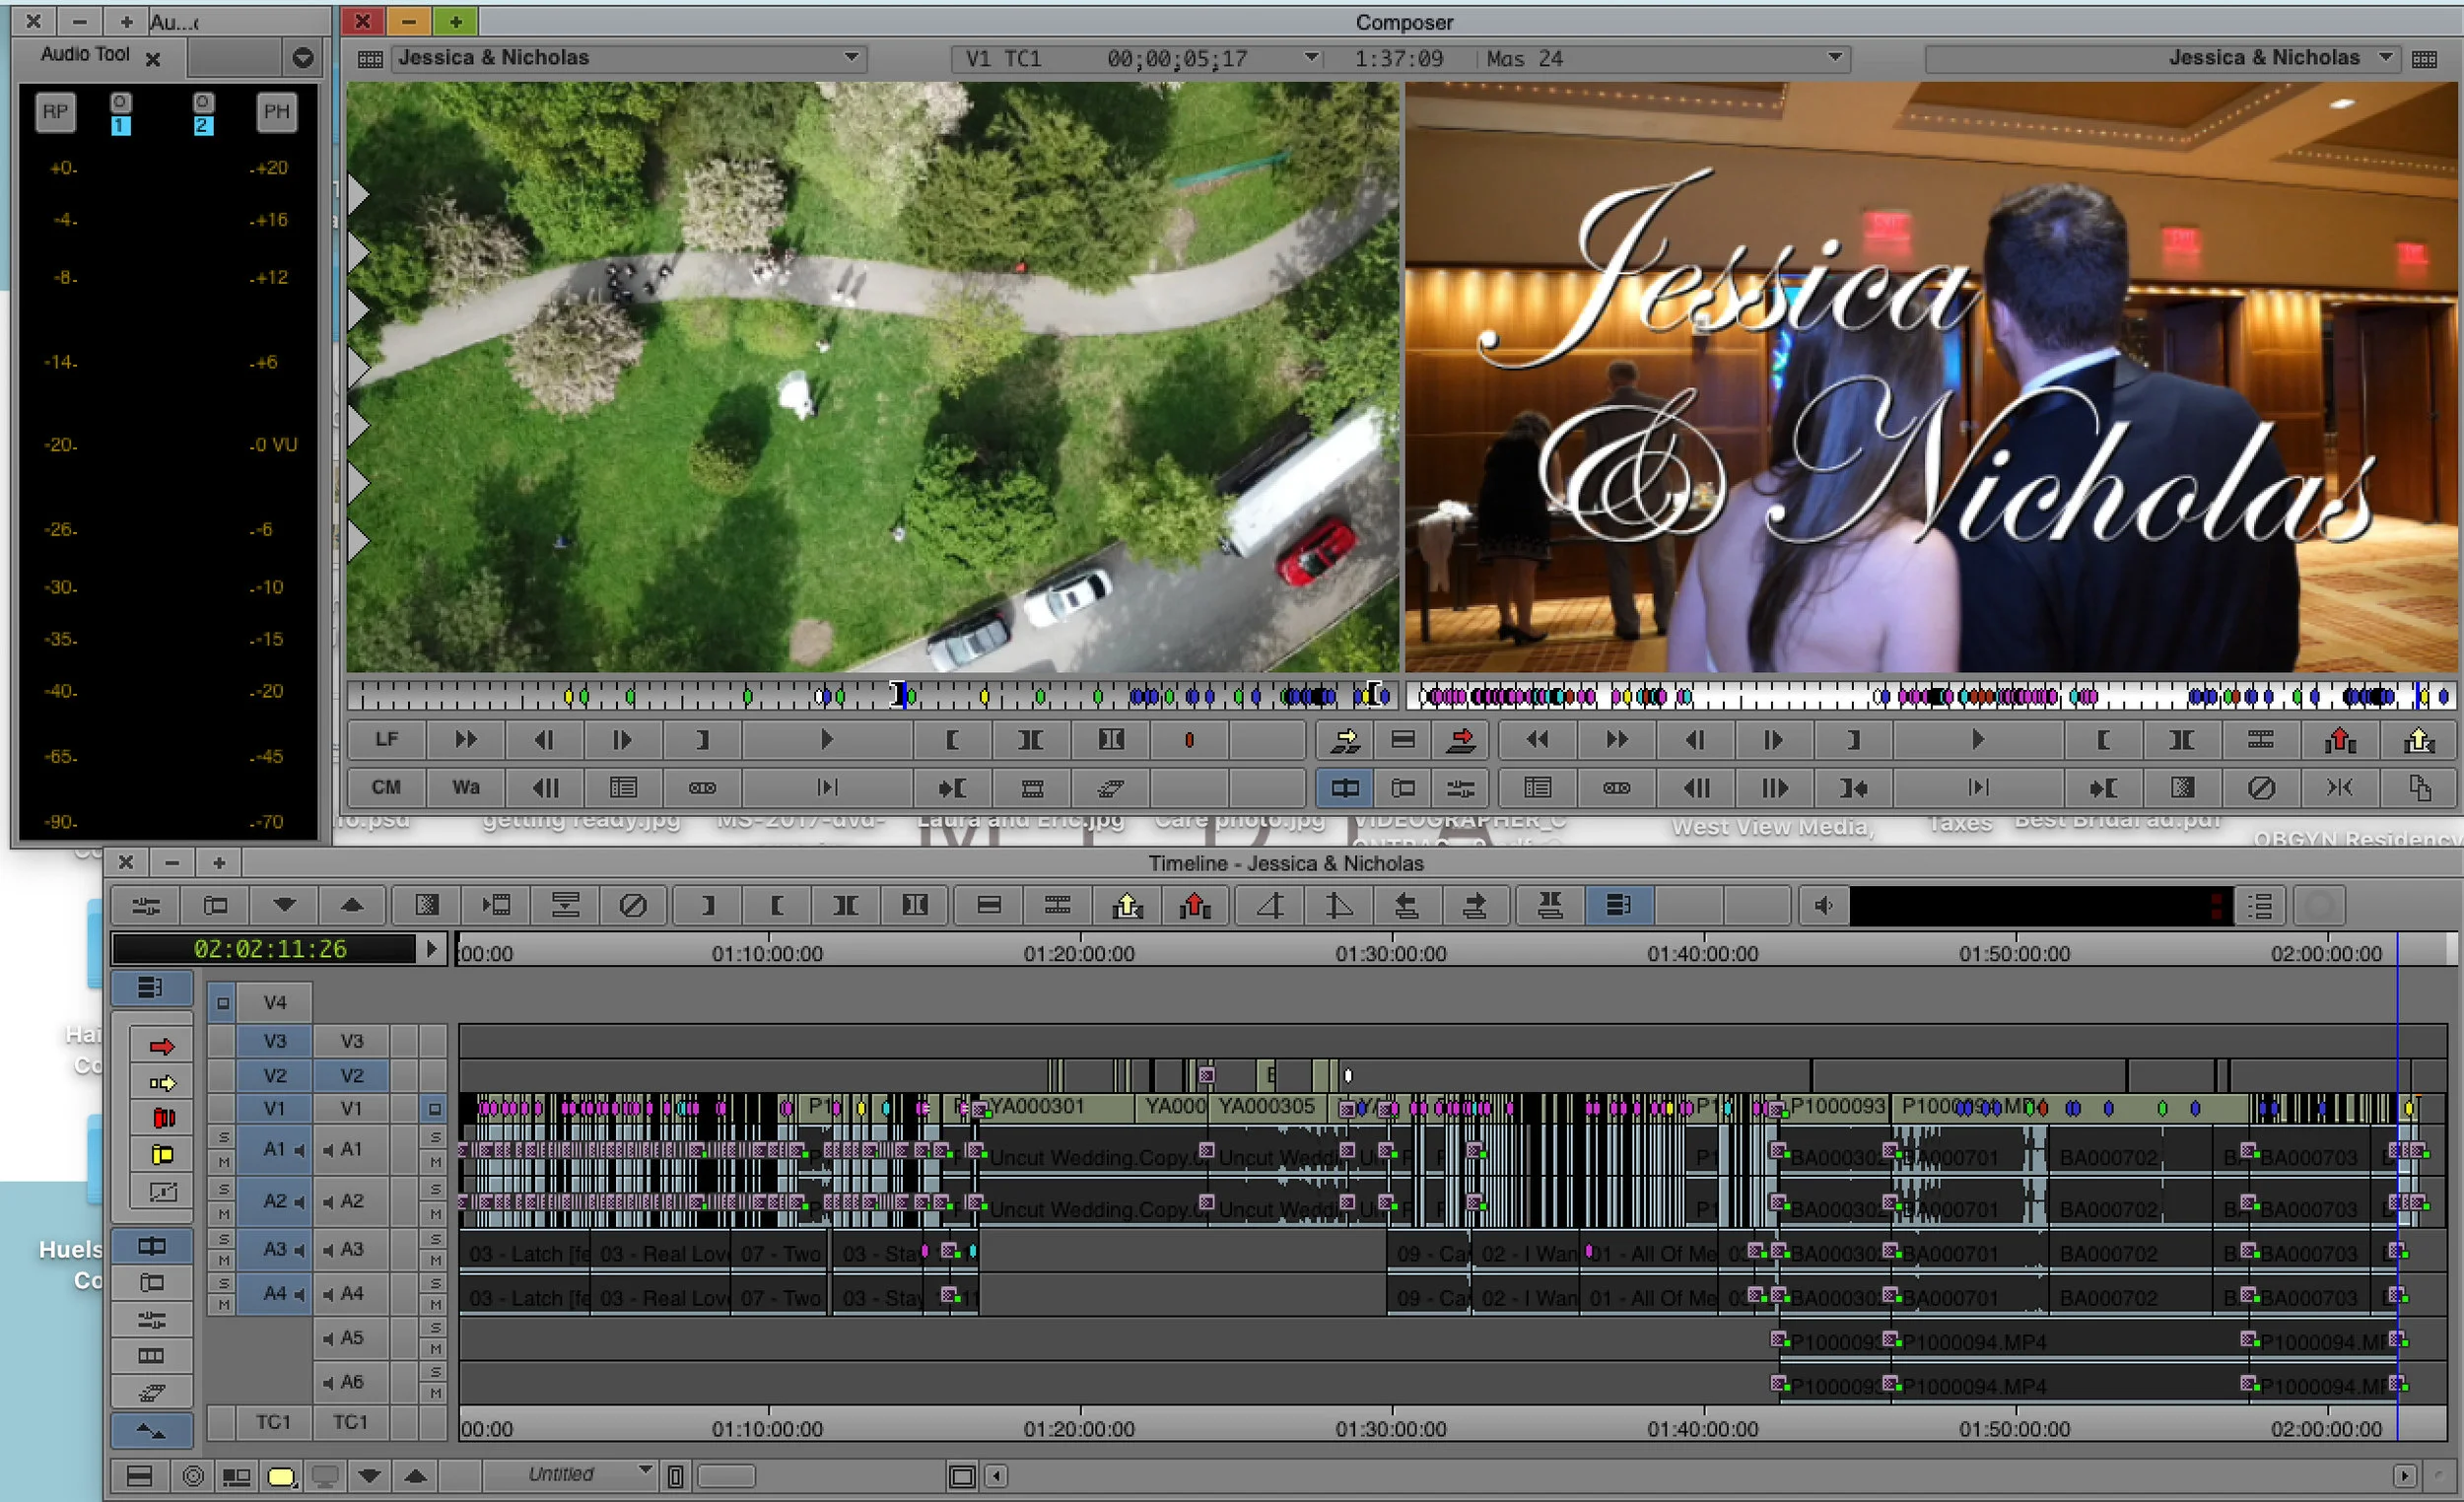Click the up-arrow button in timeline toolbar
2464x1502 pixels.
[351, 905]
